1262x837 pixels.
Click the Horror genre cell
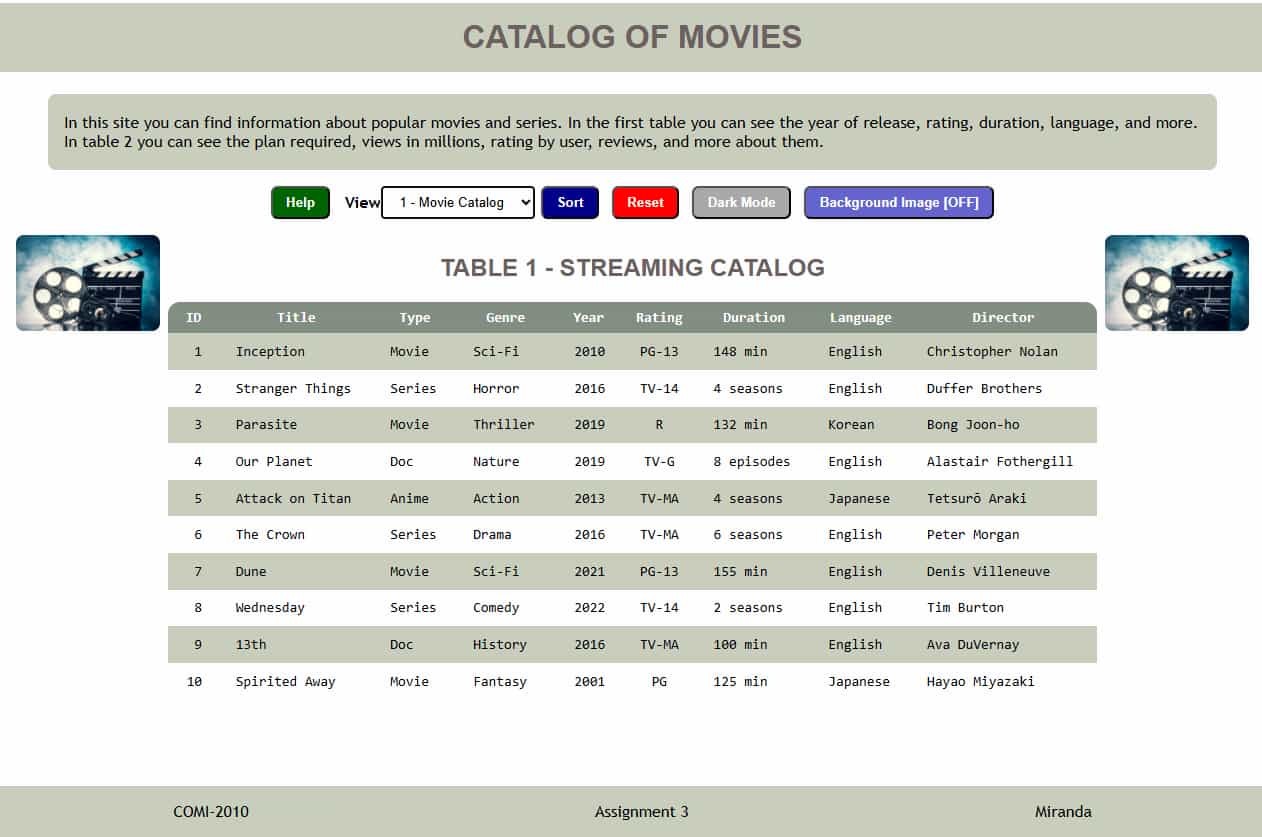coord(496,388)
